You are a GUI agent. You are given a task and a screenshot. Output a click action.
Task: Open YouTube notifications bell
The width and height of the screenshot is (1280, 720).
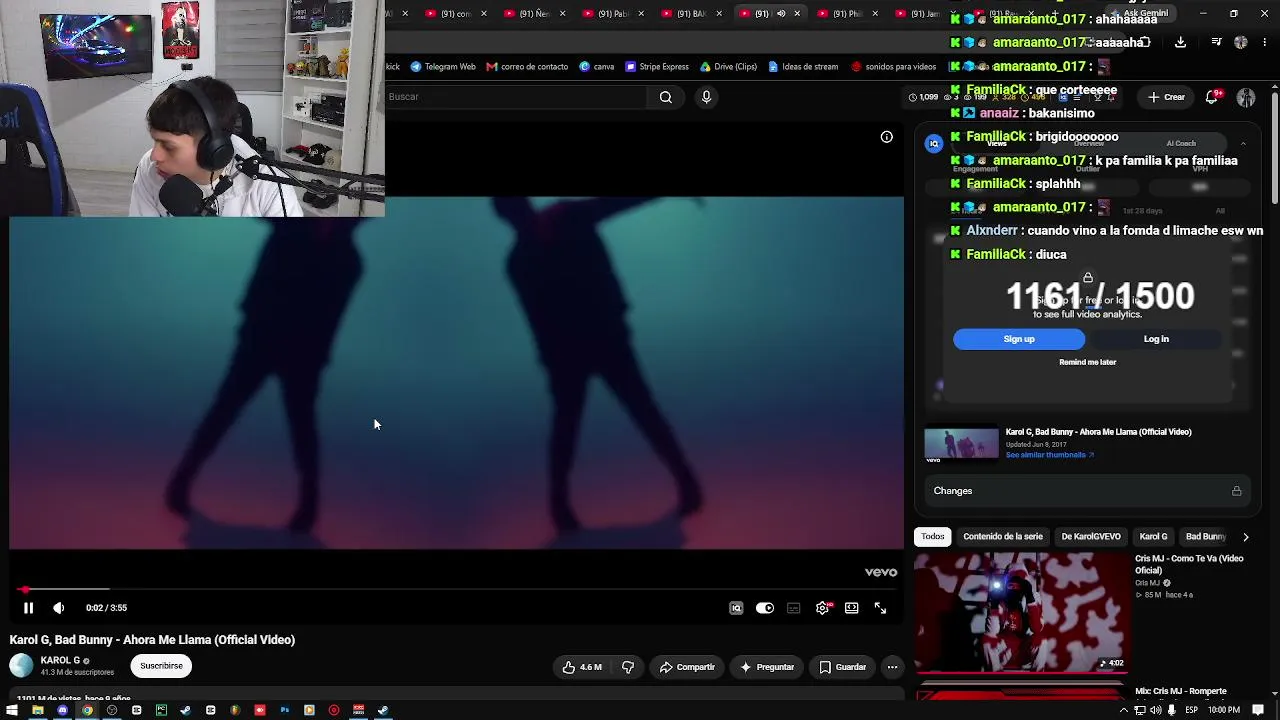pyautogui.click(x=1212, y=97)
